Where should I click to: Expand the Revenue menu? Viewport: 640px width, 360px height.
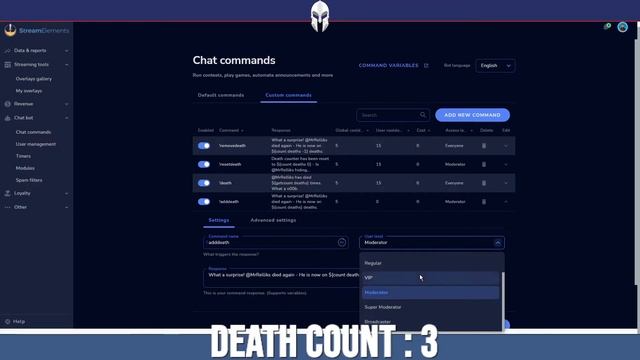[x=67, y=104]
